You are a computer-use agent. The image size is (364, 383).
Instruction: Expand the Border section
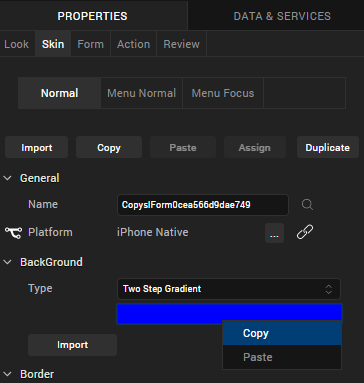(8, 374)
